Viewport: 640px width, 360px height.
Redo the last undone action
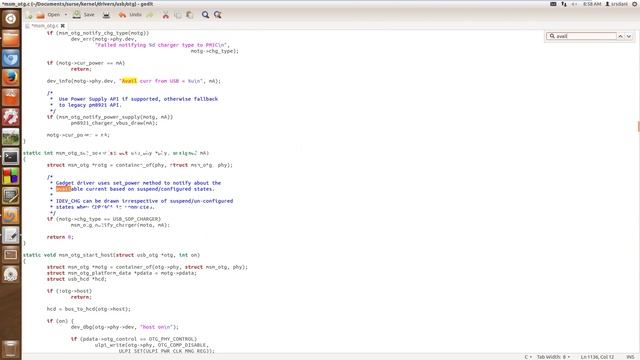click(x=150, y=15)
